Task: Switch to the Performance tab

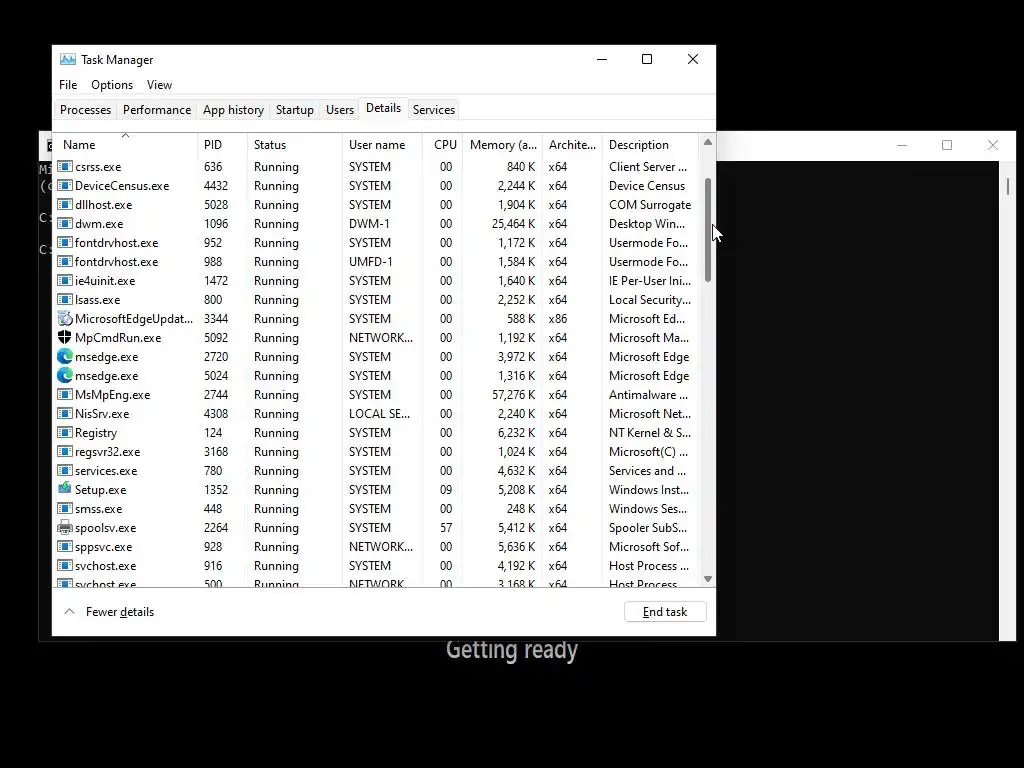Action: click(x=157, y=110)
